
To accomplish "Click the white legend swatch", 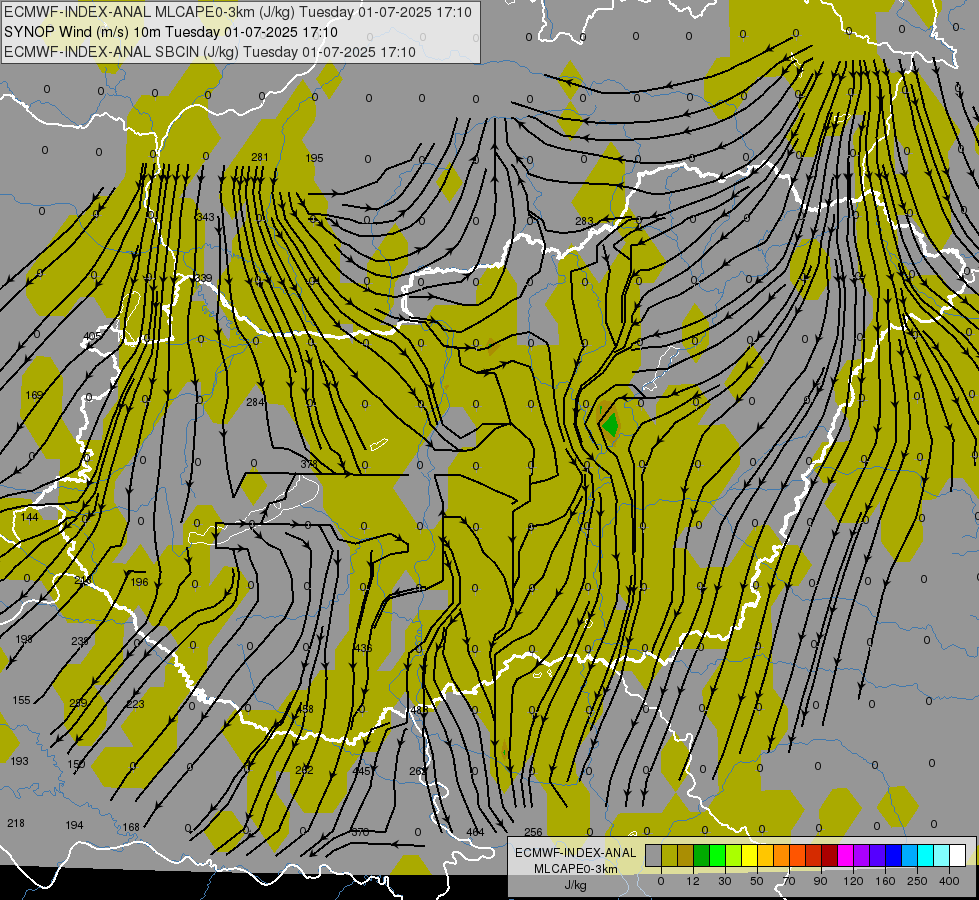I will (x=958, y=855).
